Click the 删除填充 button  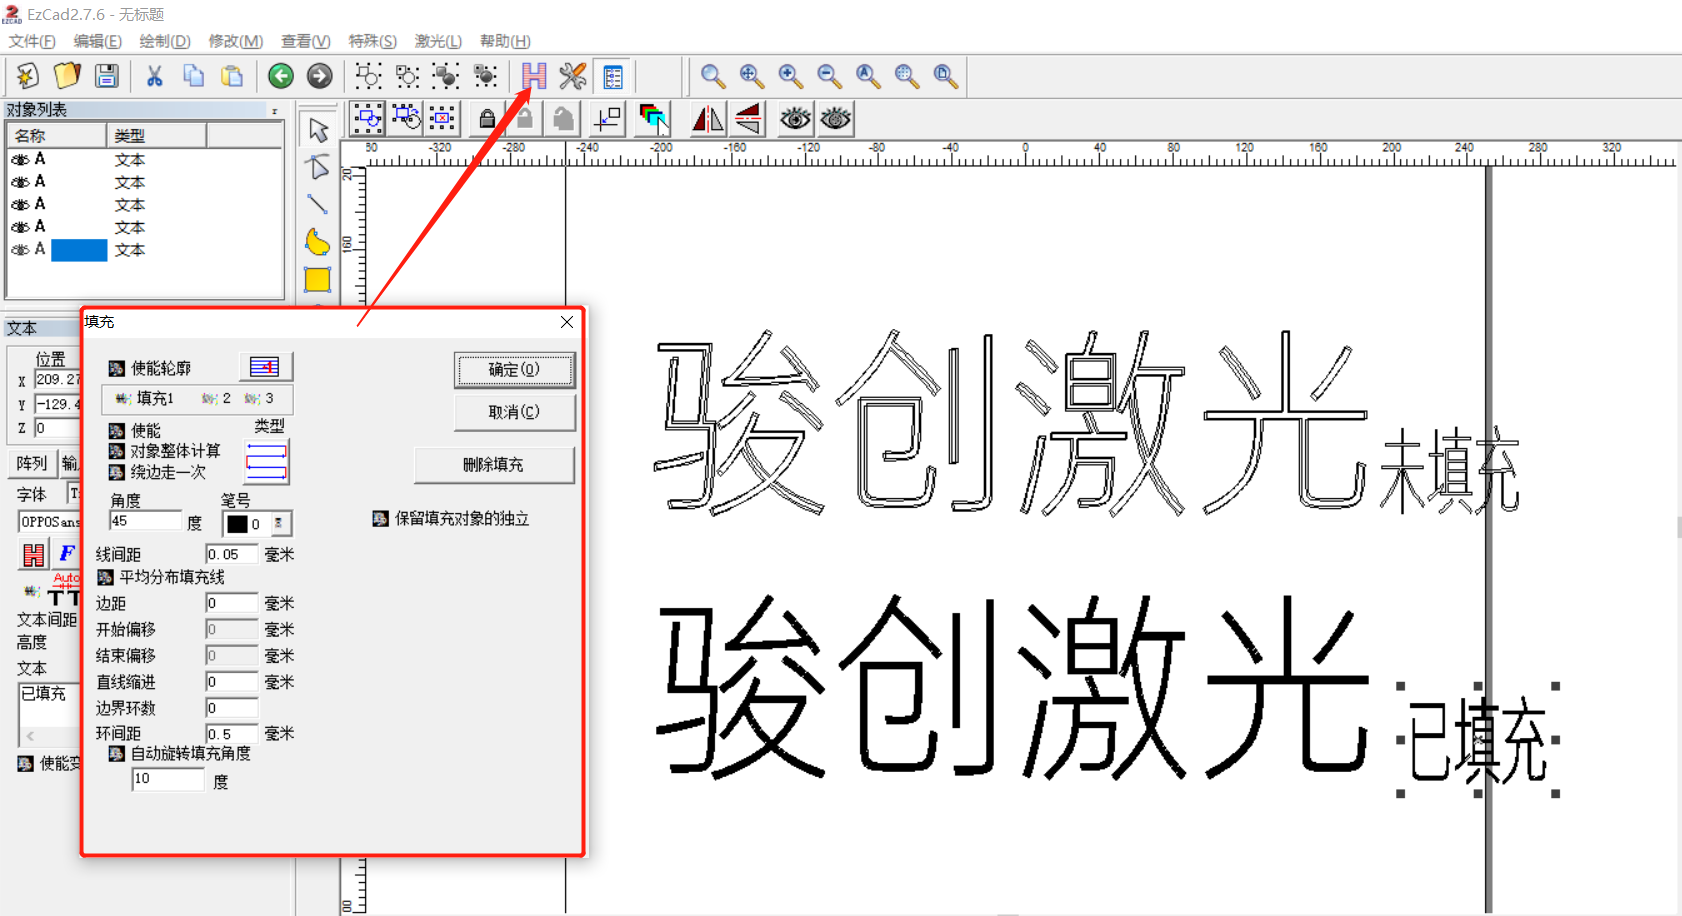pos(494,465)
